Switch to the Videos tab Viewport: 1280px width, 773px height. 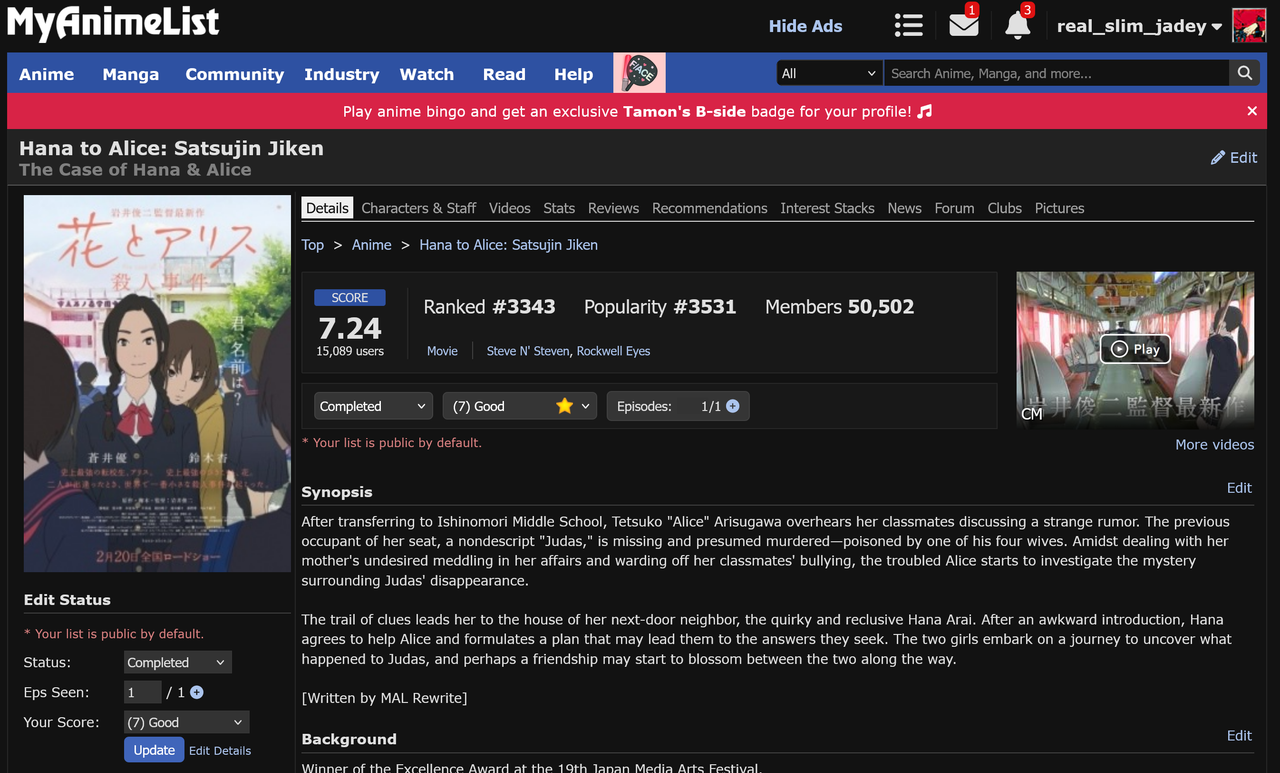coord(510,208)
